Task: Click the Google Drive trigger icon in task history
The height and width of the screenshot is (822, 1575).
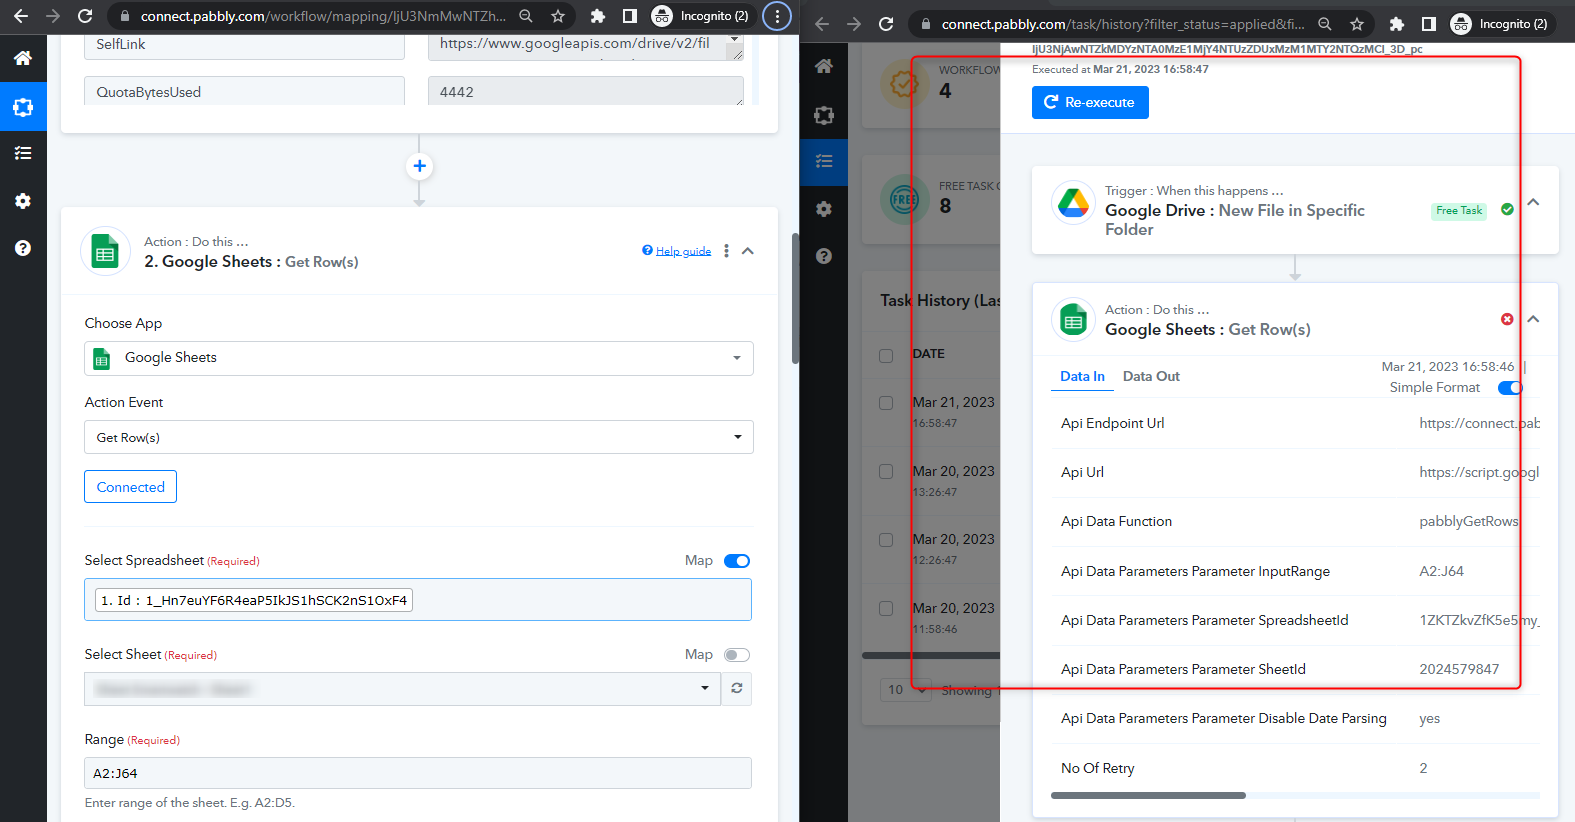Action: [1074, 203]
